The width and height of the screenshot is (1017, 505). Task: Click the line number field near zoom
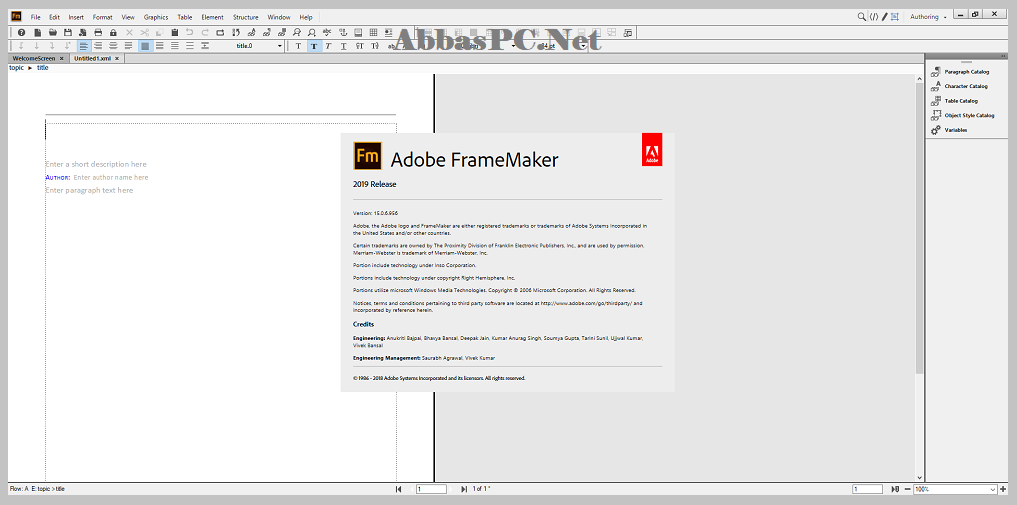click(x=867, y=489)
